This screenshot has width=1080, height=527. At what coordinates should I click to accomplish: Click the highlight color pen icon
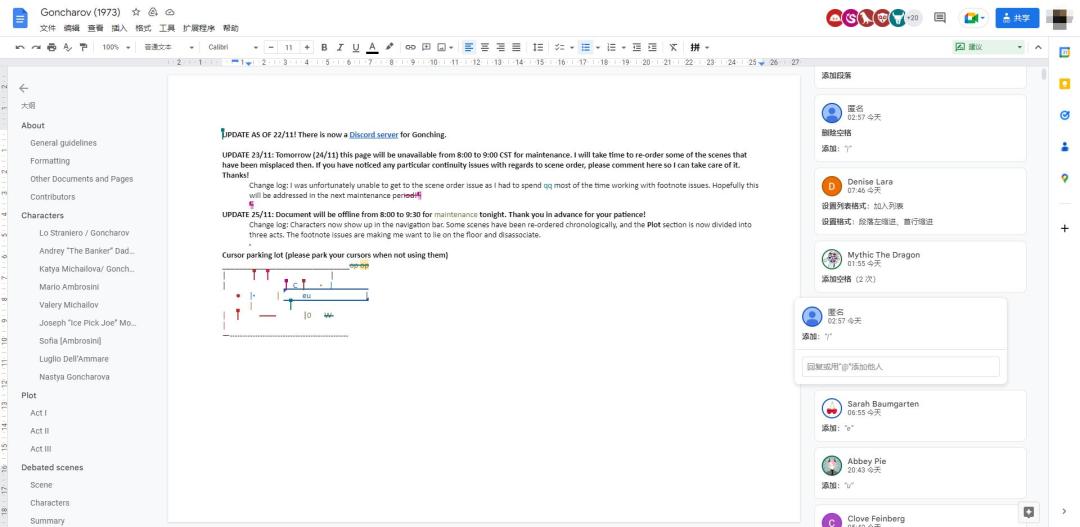[389, 47]
